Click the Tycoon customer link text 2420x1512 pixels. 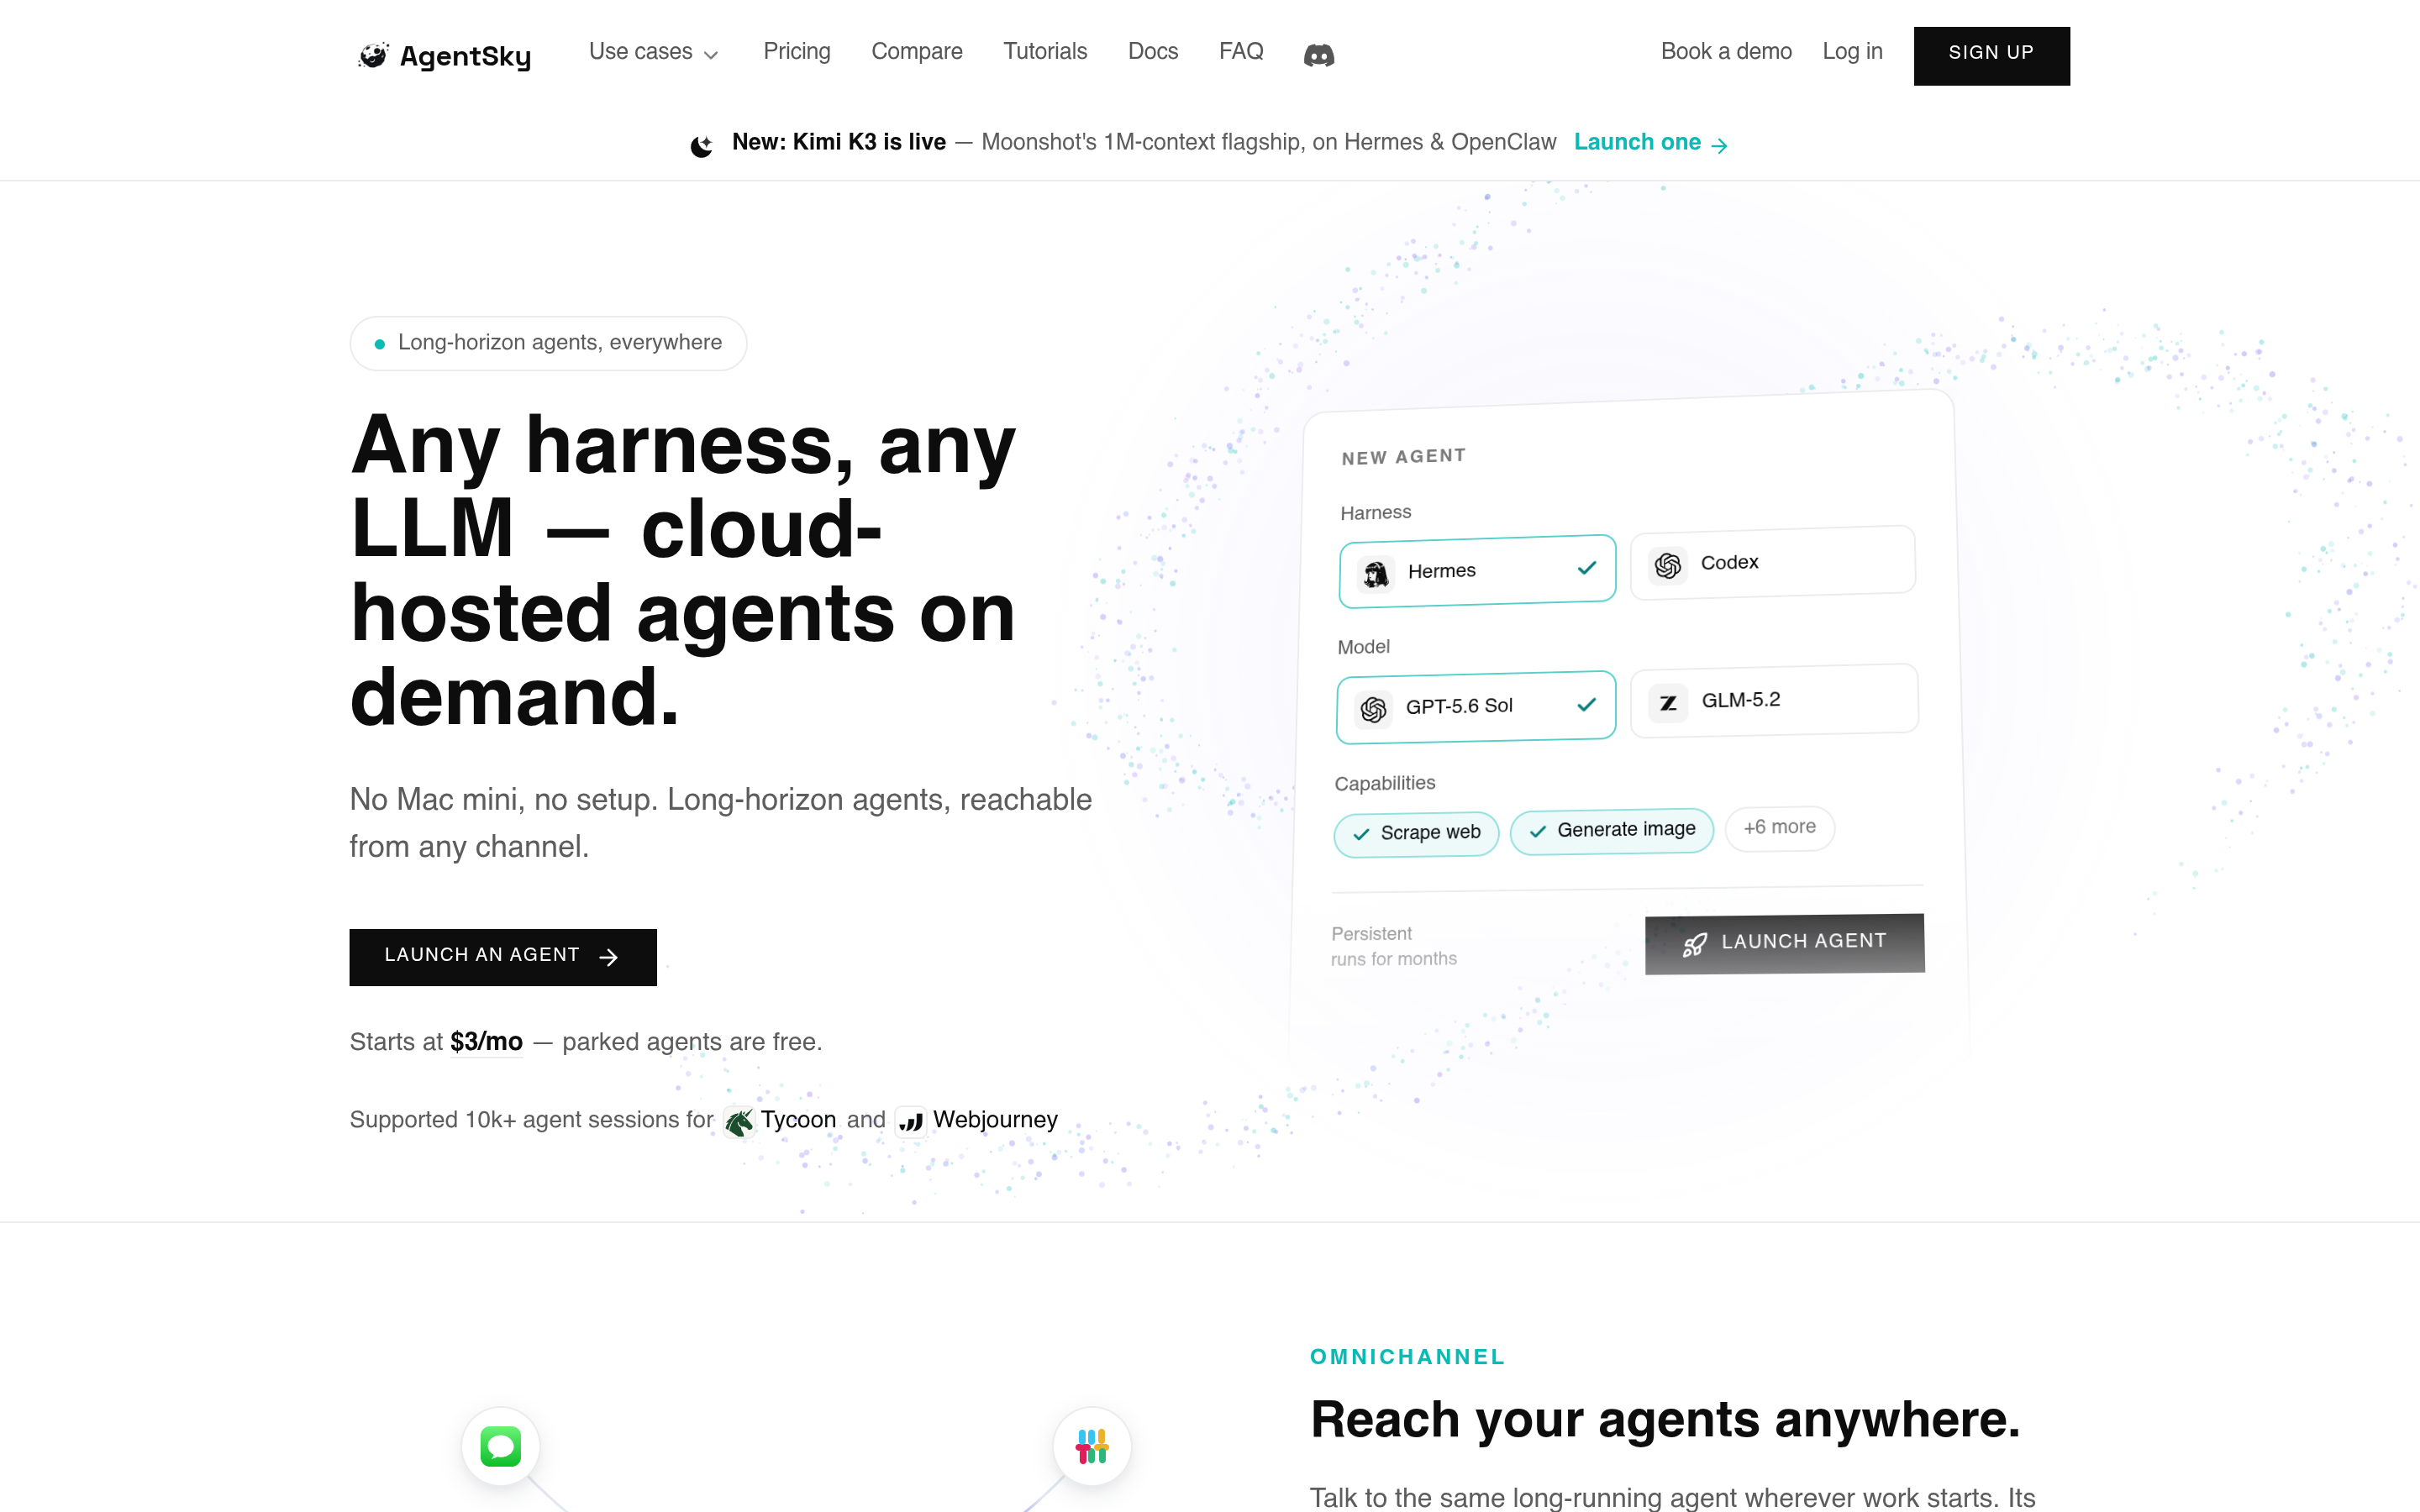797,1120
